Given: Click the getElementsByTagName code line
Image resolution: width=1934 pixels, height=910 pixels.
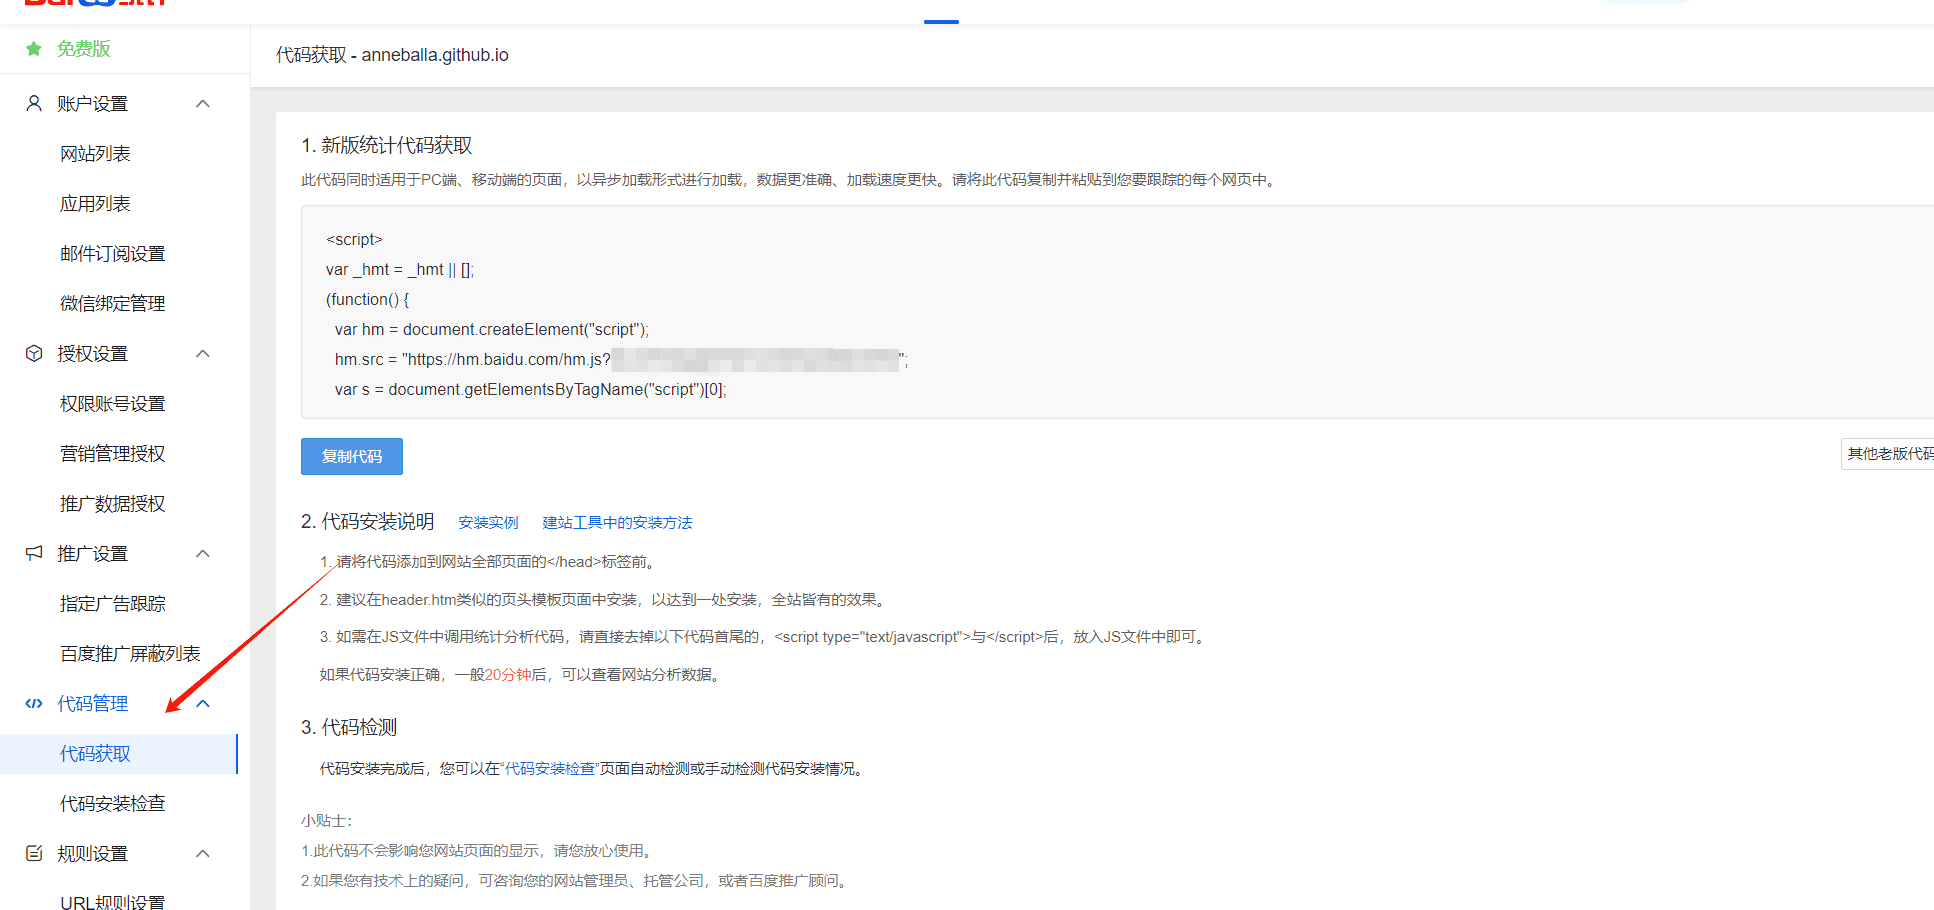Looking at the screenshot, I should pyautogui.click(x=531, y=389).
